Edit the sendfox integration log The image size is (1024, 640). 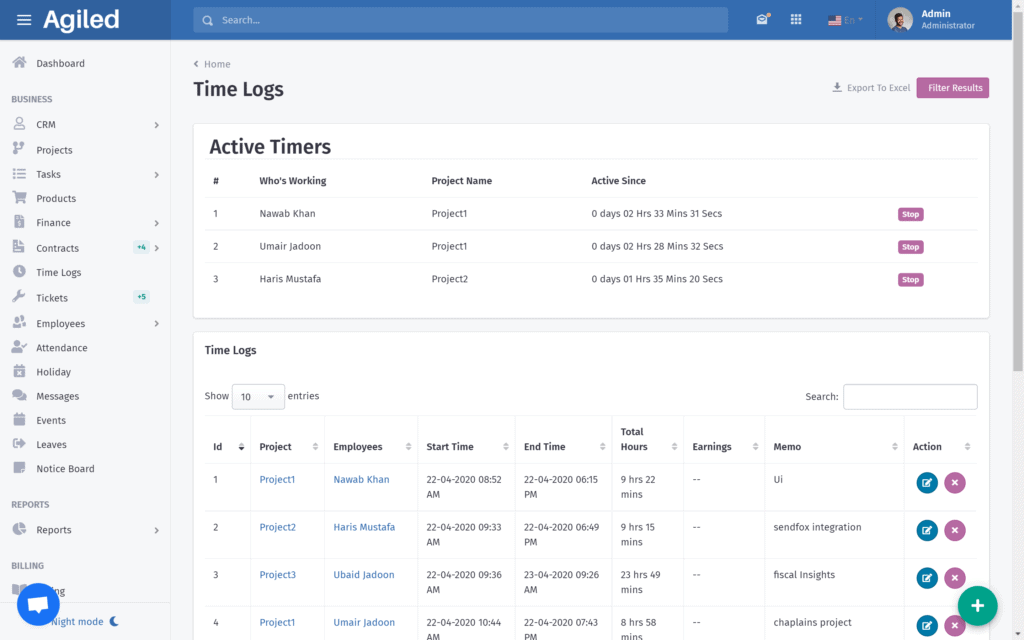point(927,530)
